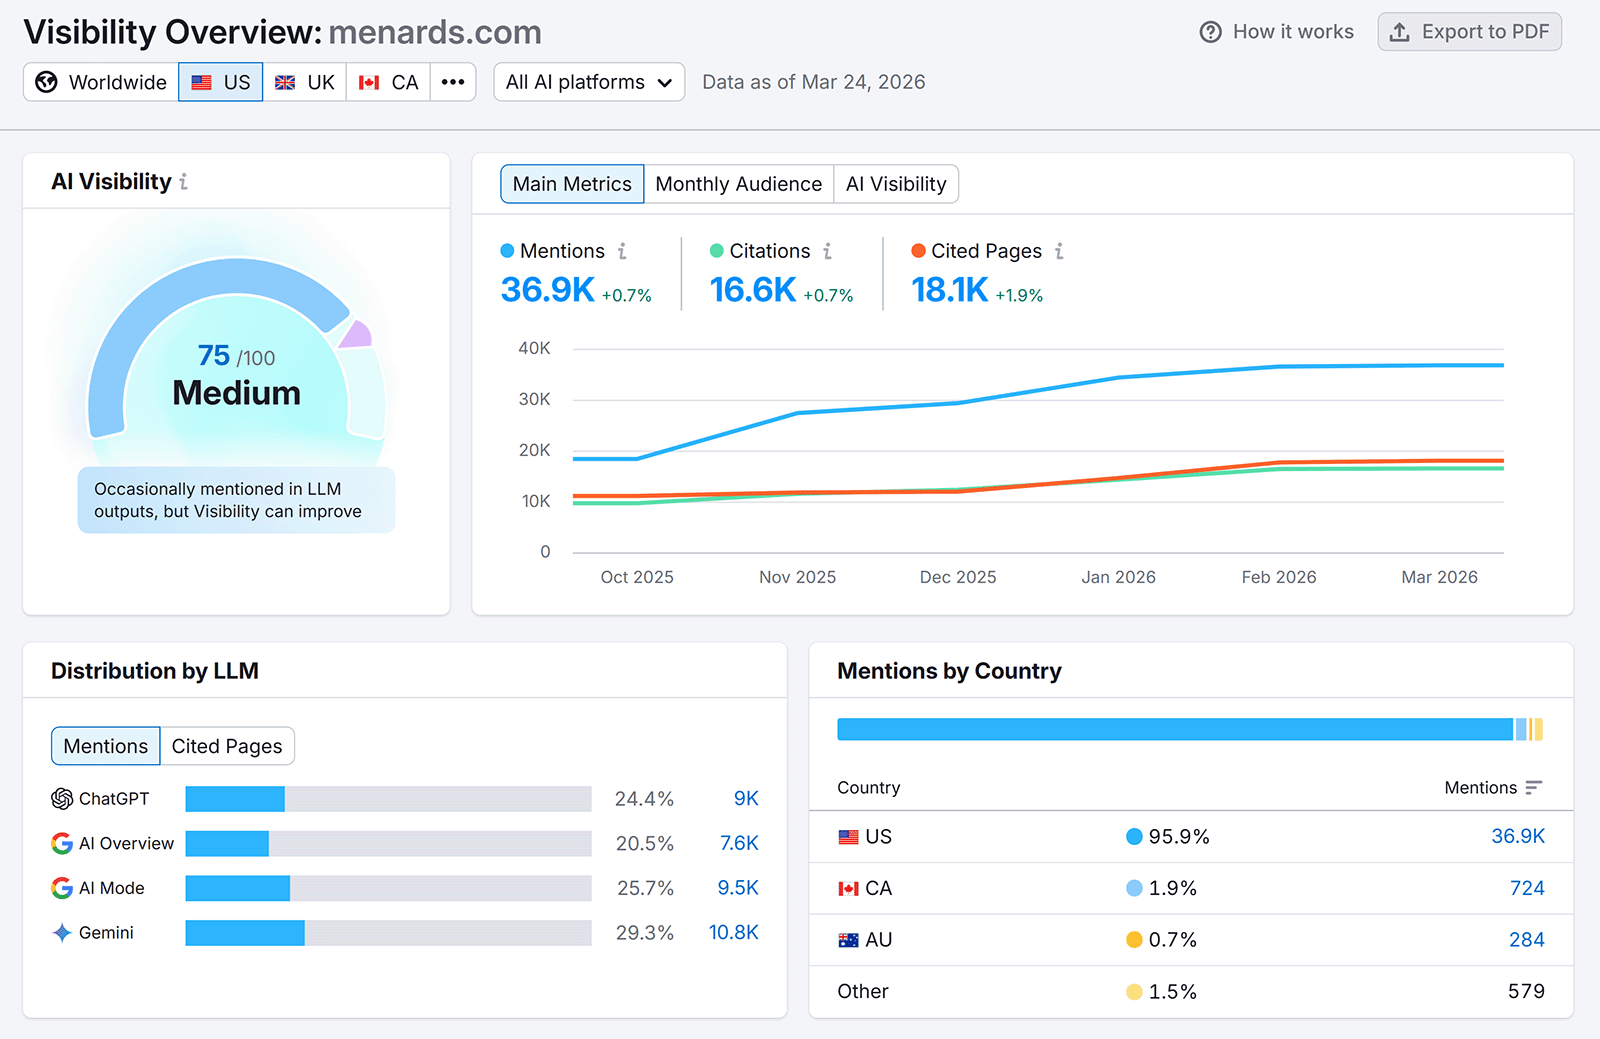
Task: Open the All AI platforms dropdown
Action: pos(588,82)
